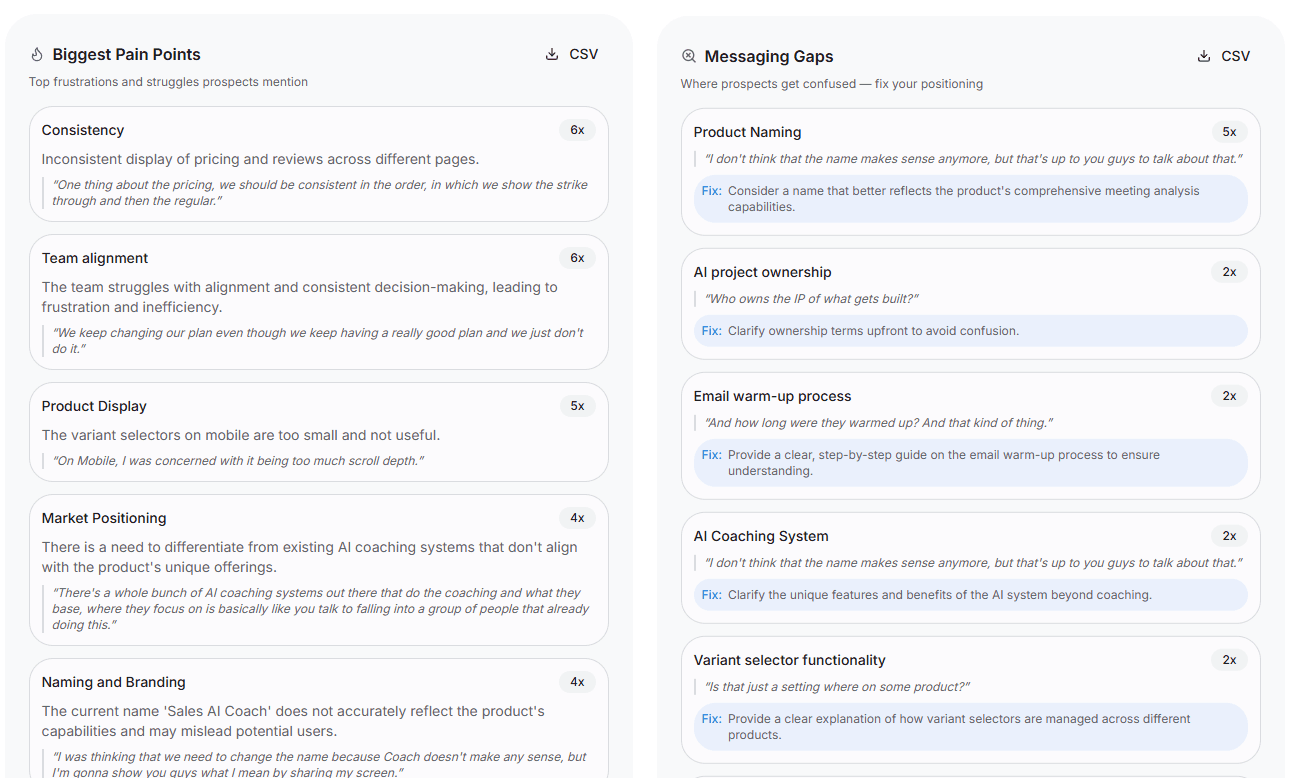1308x778 pixels.
Task: Click the download icon next to CSV on Messaging Gaps
Action: tap(1203, 56)
